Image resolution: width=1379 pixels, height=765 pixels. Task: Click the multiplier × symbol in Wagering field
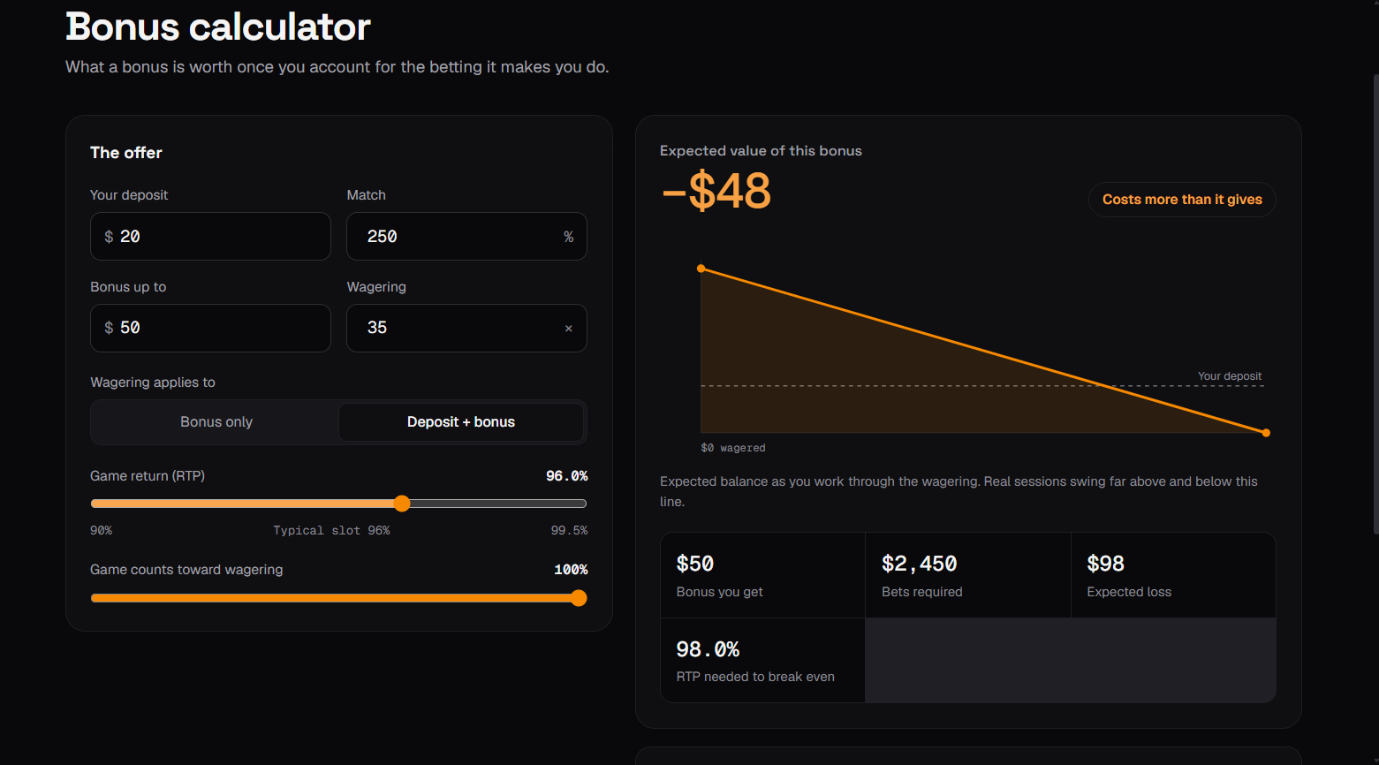tap(568, 328)
